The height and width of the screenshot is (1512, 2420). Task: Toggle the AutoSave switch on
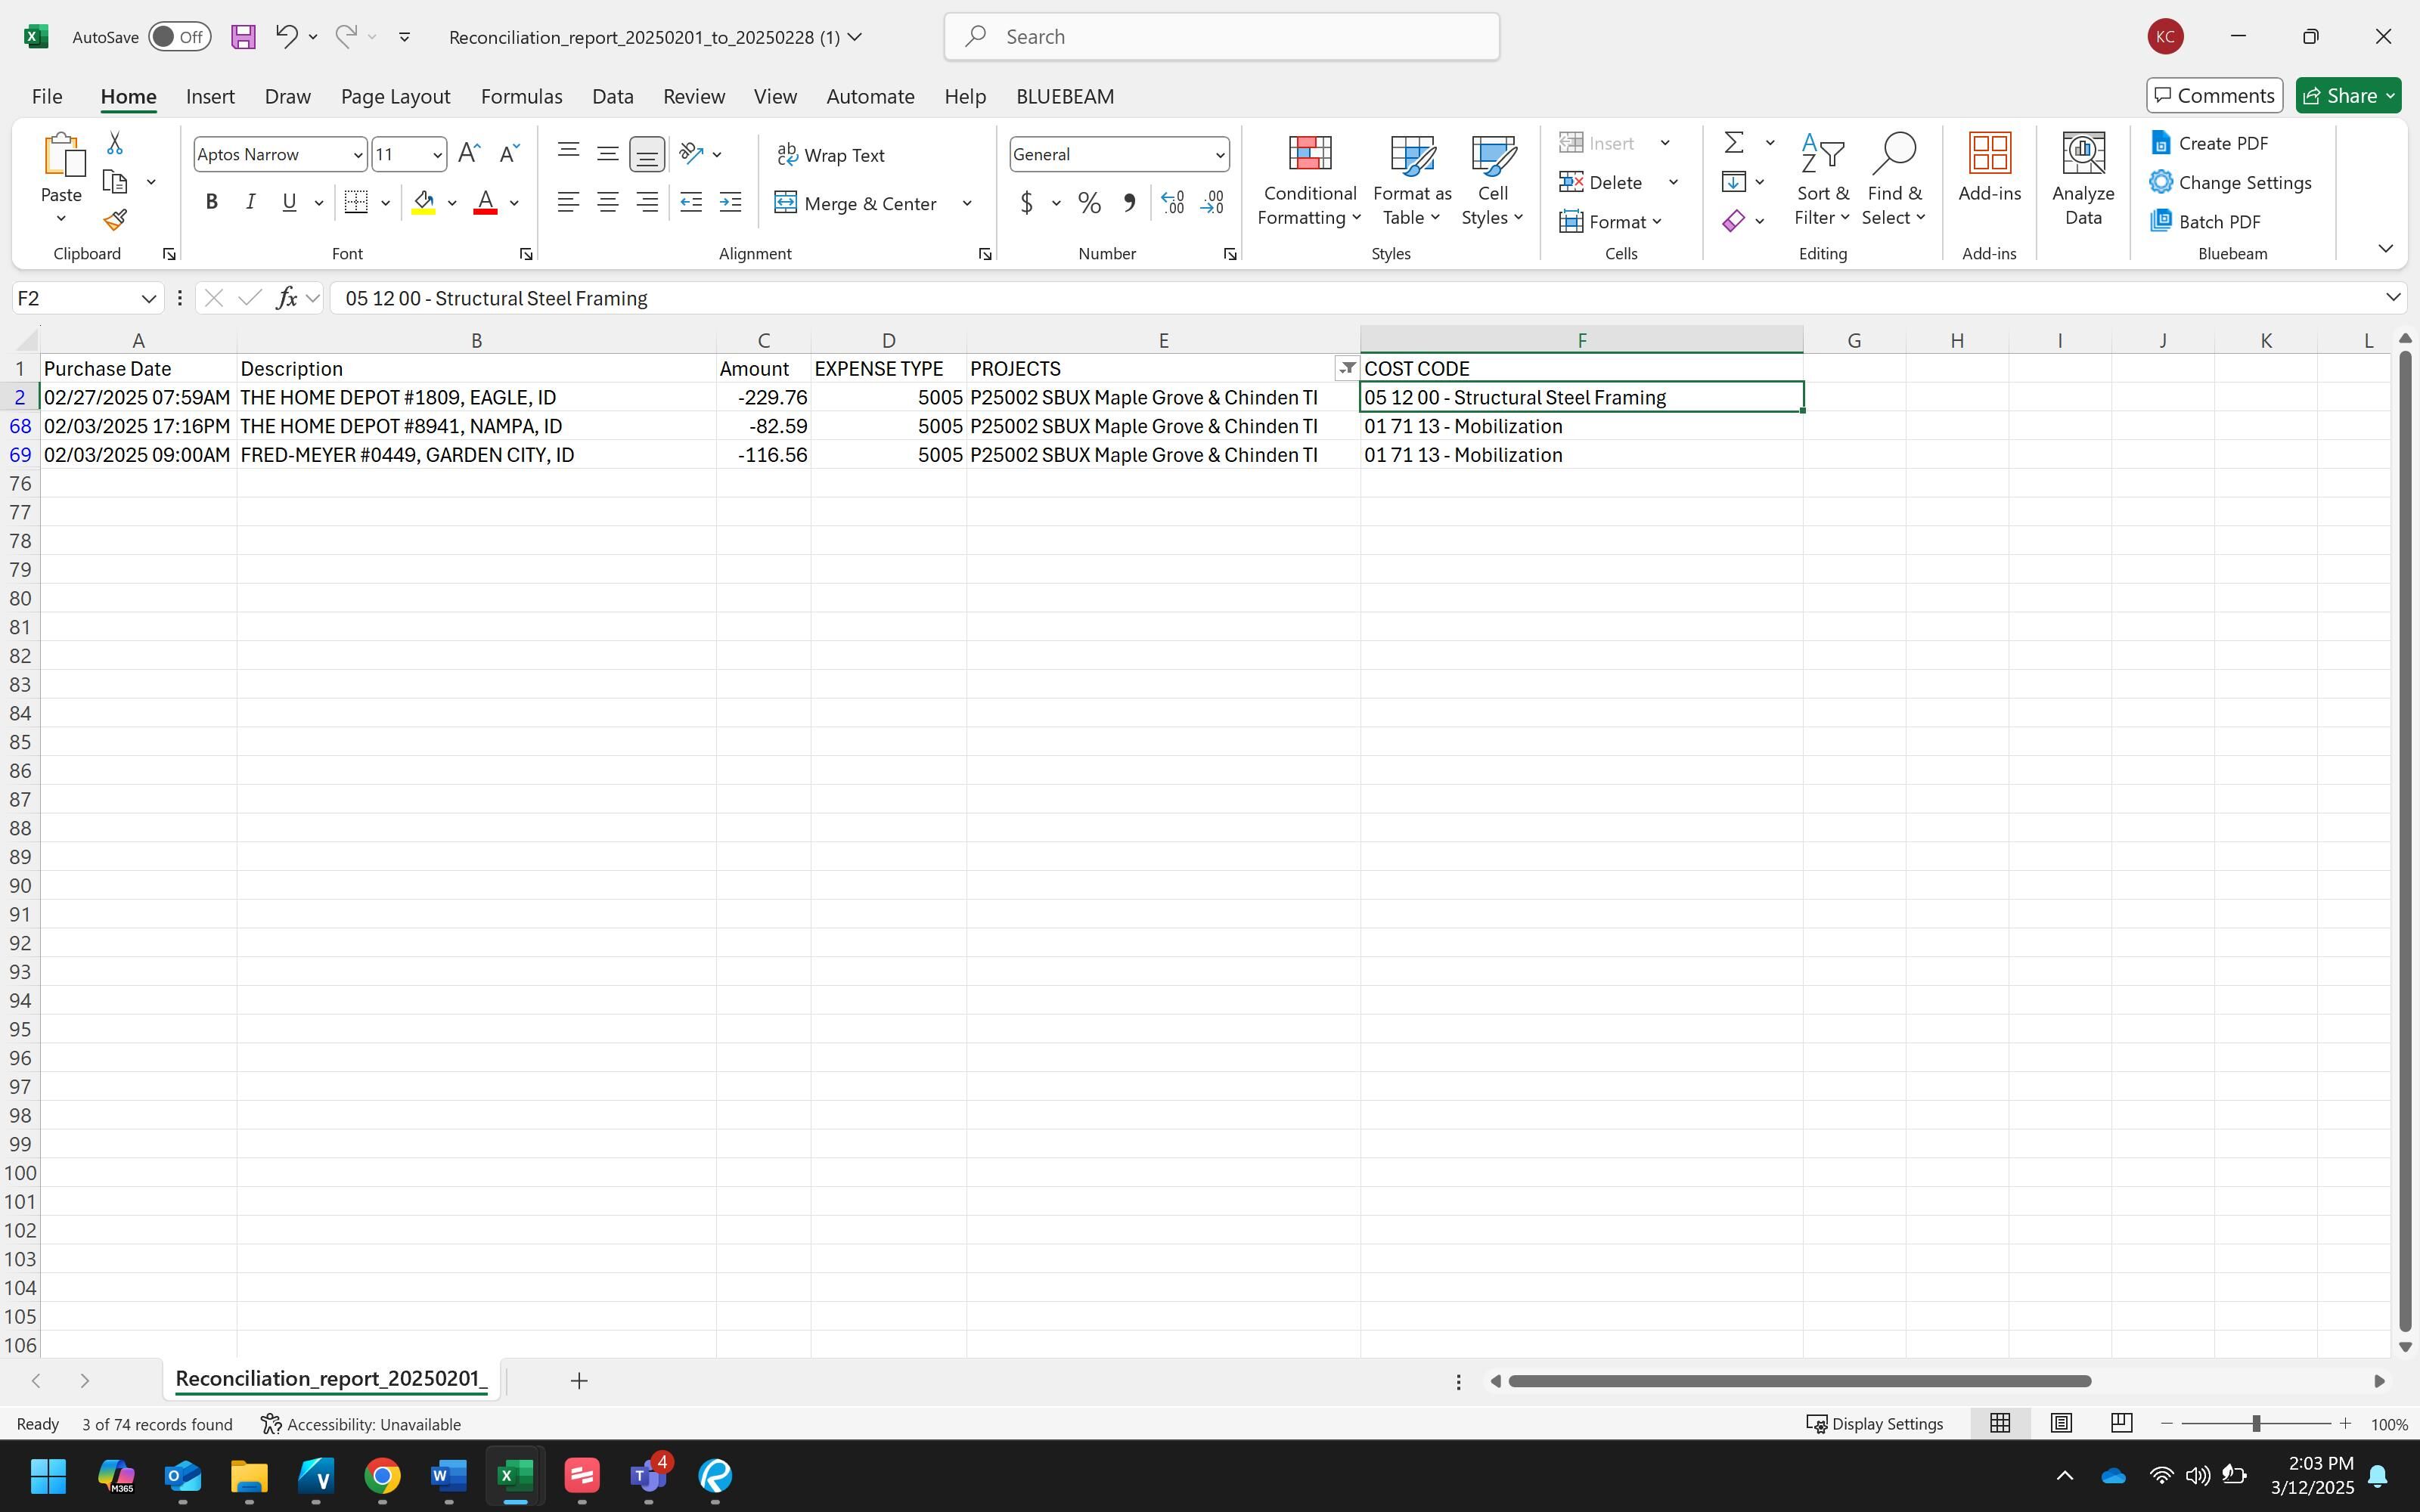click(x=180, y=37)
